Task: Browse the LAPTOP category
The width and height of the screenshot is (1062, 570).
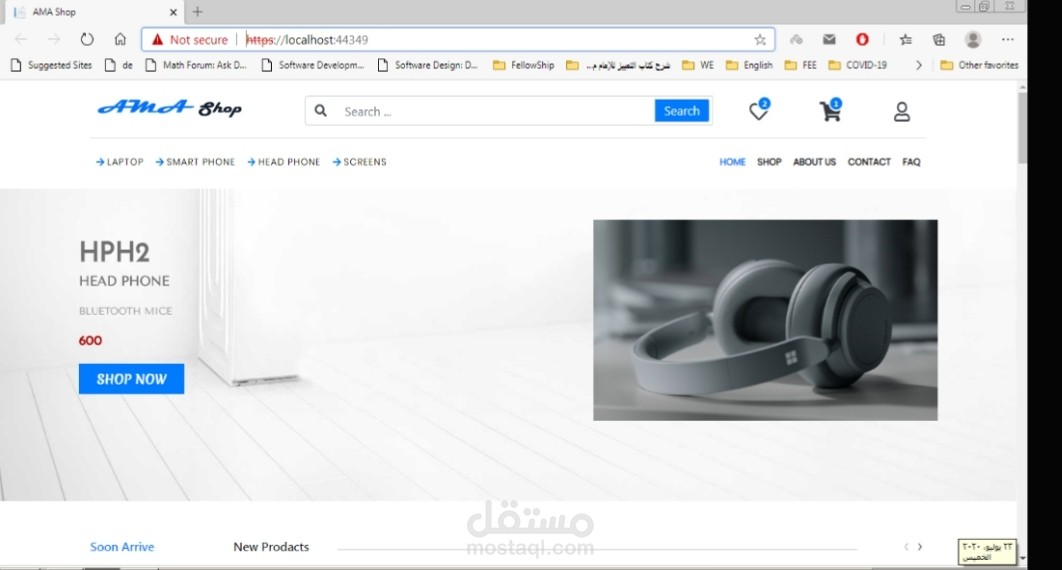Action: point(120,162)
